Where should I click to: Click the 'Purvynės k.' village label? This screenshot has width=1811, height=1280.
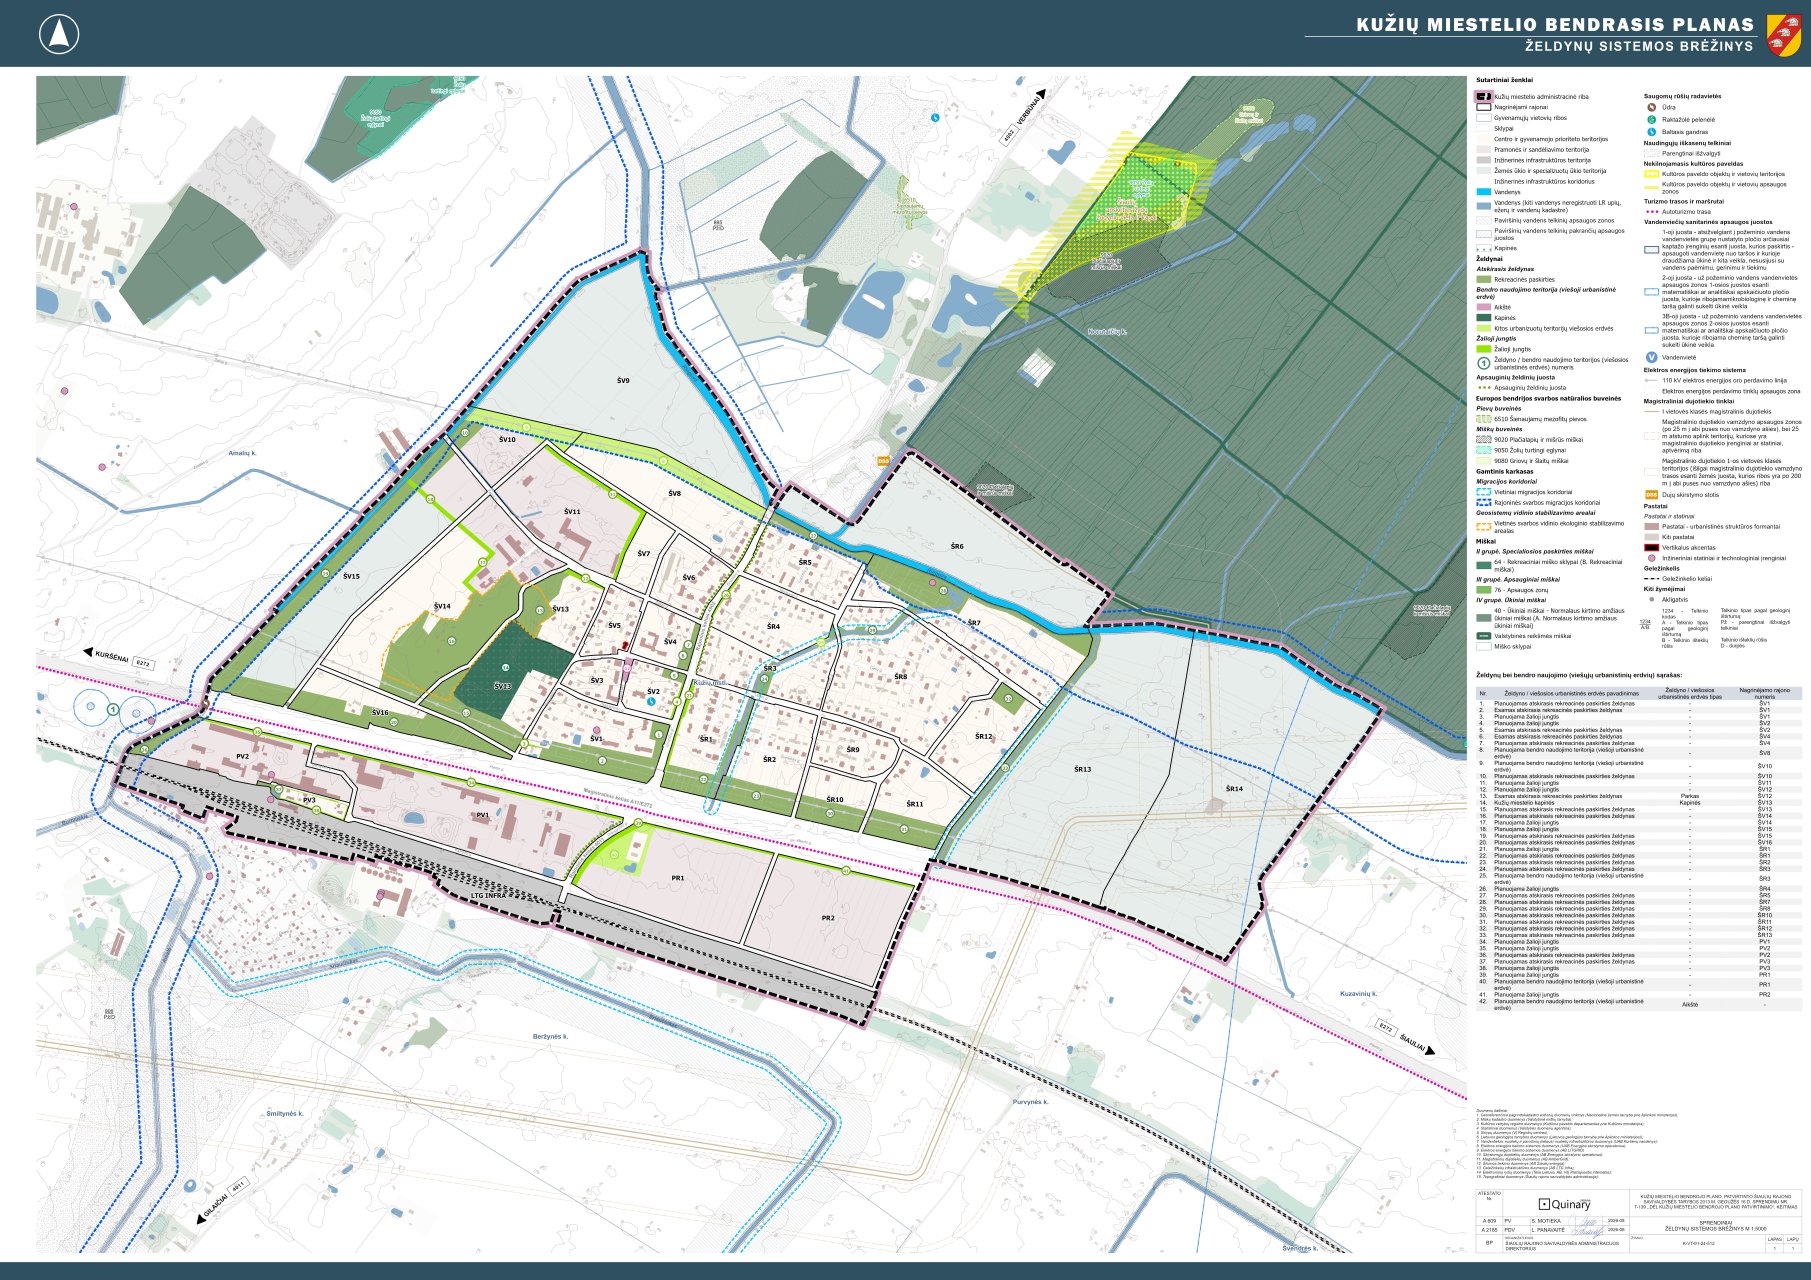tap(1030, 1102)
